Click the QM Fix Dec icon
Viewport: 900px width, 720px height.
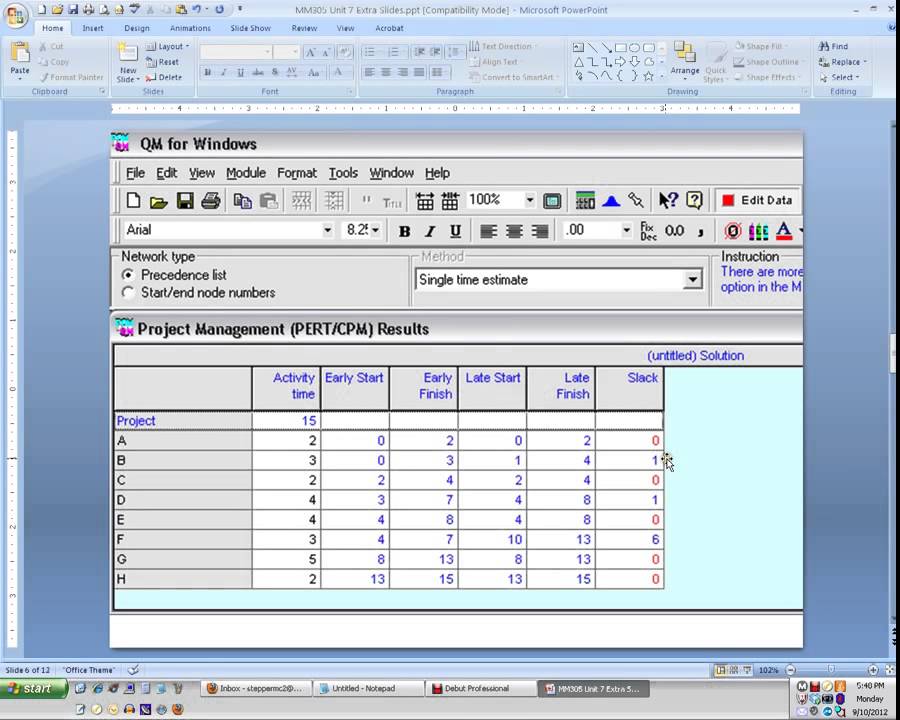coord(648,231)
